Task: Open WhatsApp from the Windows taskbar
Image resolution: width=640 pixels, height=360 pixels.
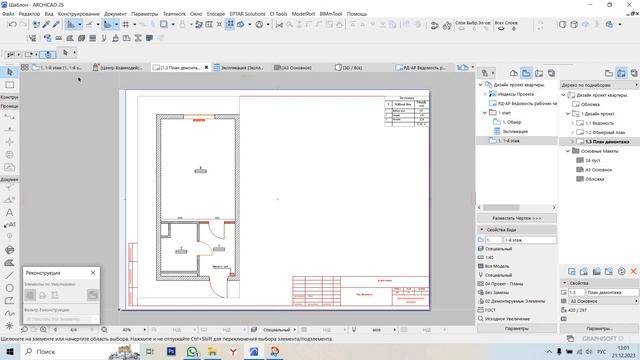Action: coord(192,351)
